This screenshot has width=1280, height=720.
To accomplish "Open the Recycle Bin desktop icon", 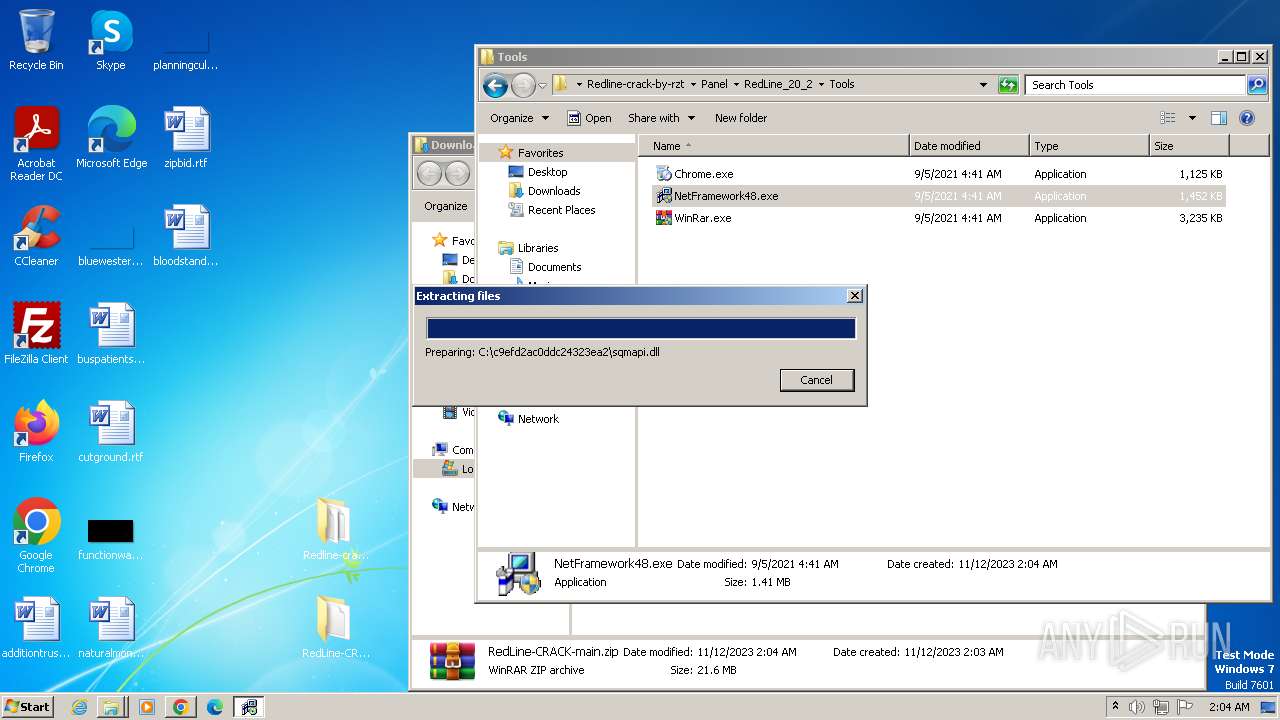I will pyautogui.click(x=36, y=40).
